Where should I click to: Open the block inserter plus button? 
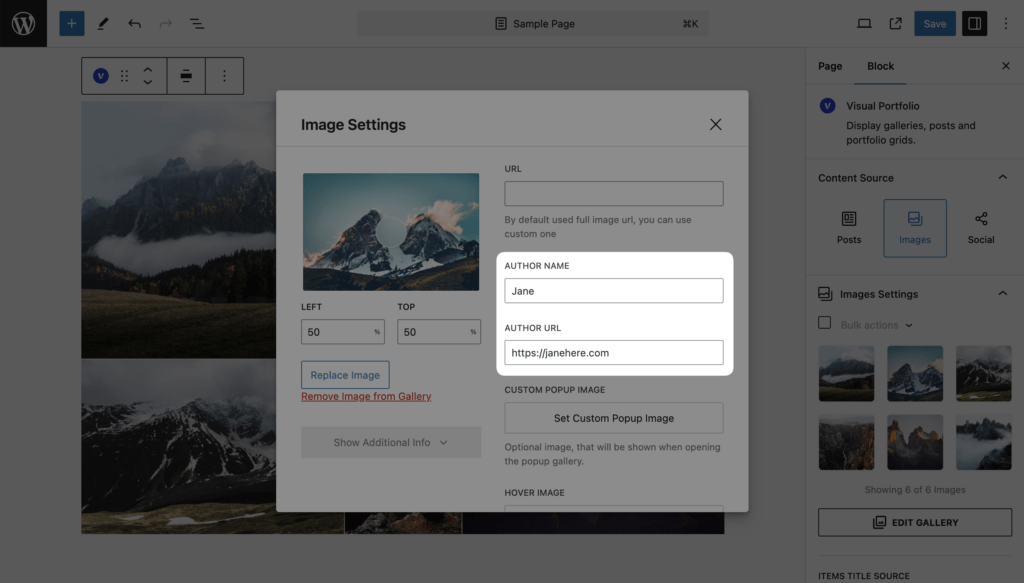pos(72,24)
